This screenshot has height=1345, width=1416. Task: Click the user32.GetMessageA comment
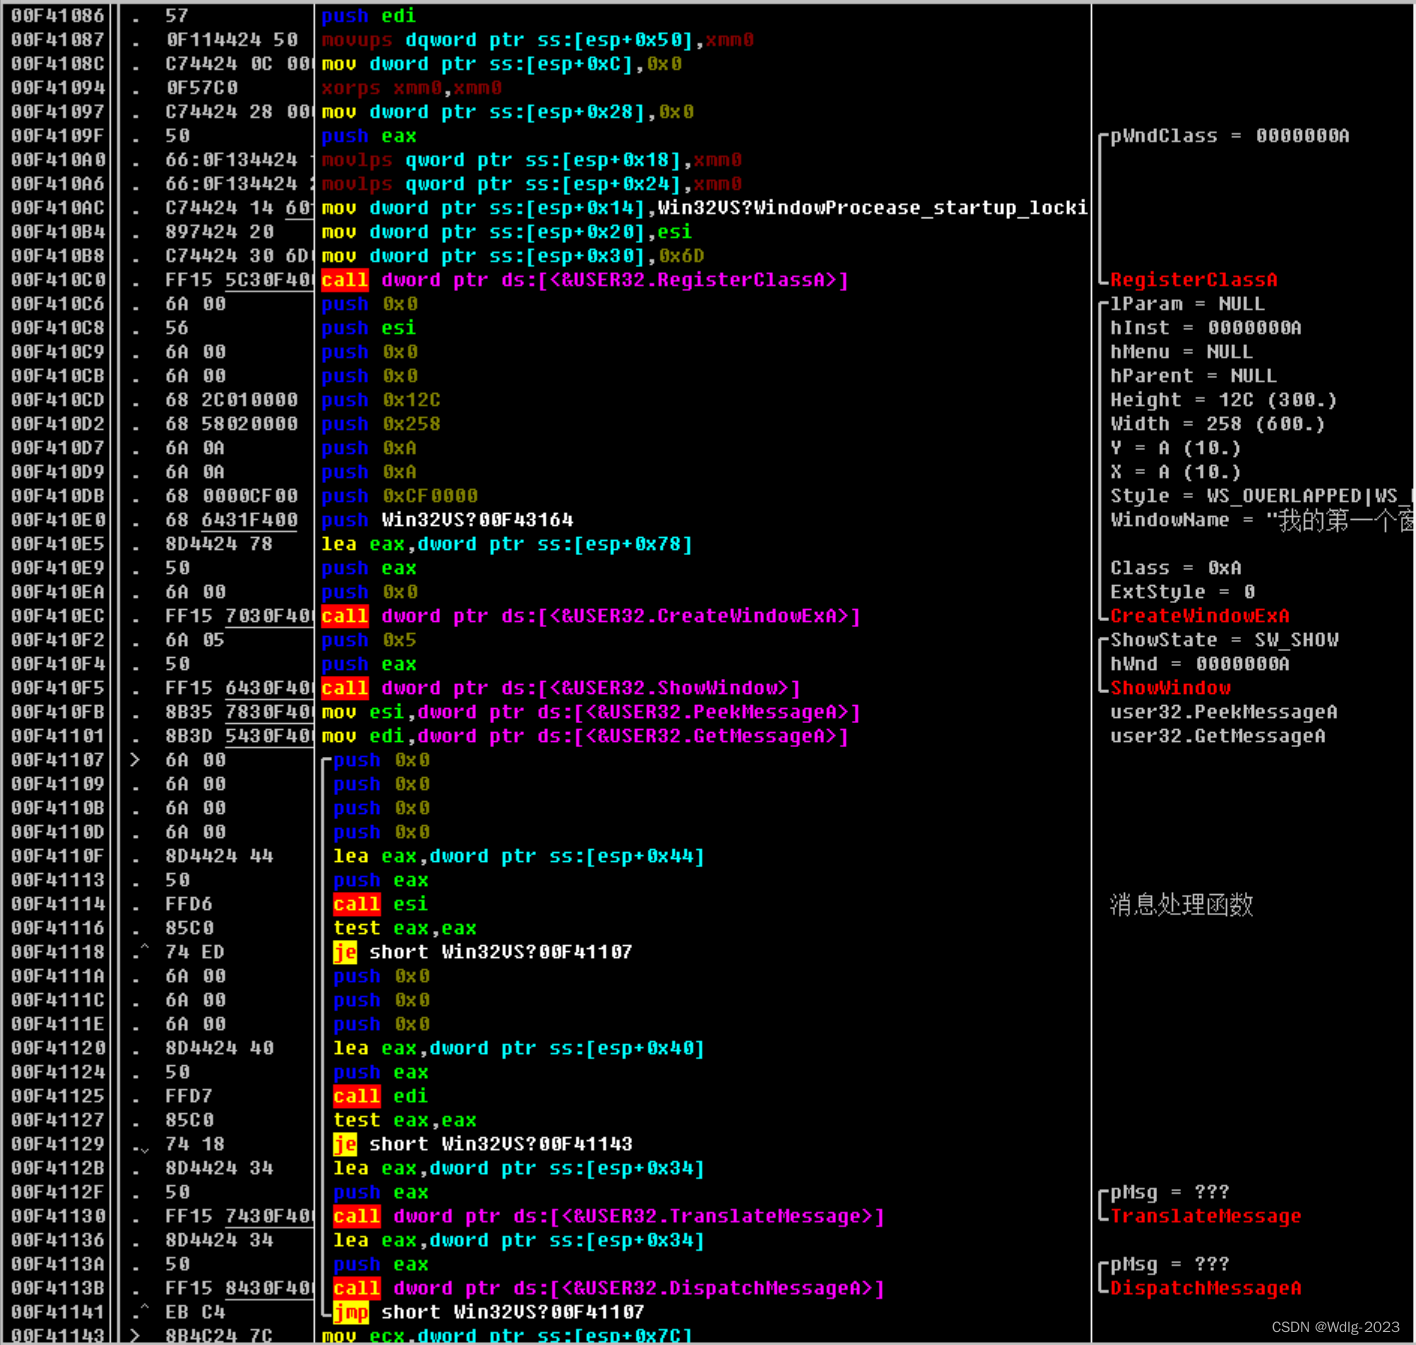click(1218, 736)
